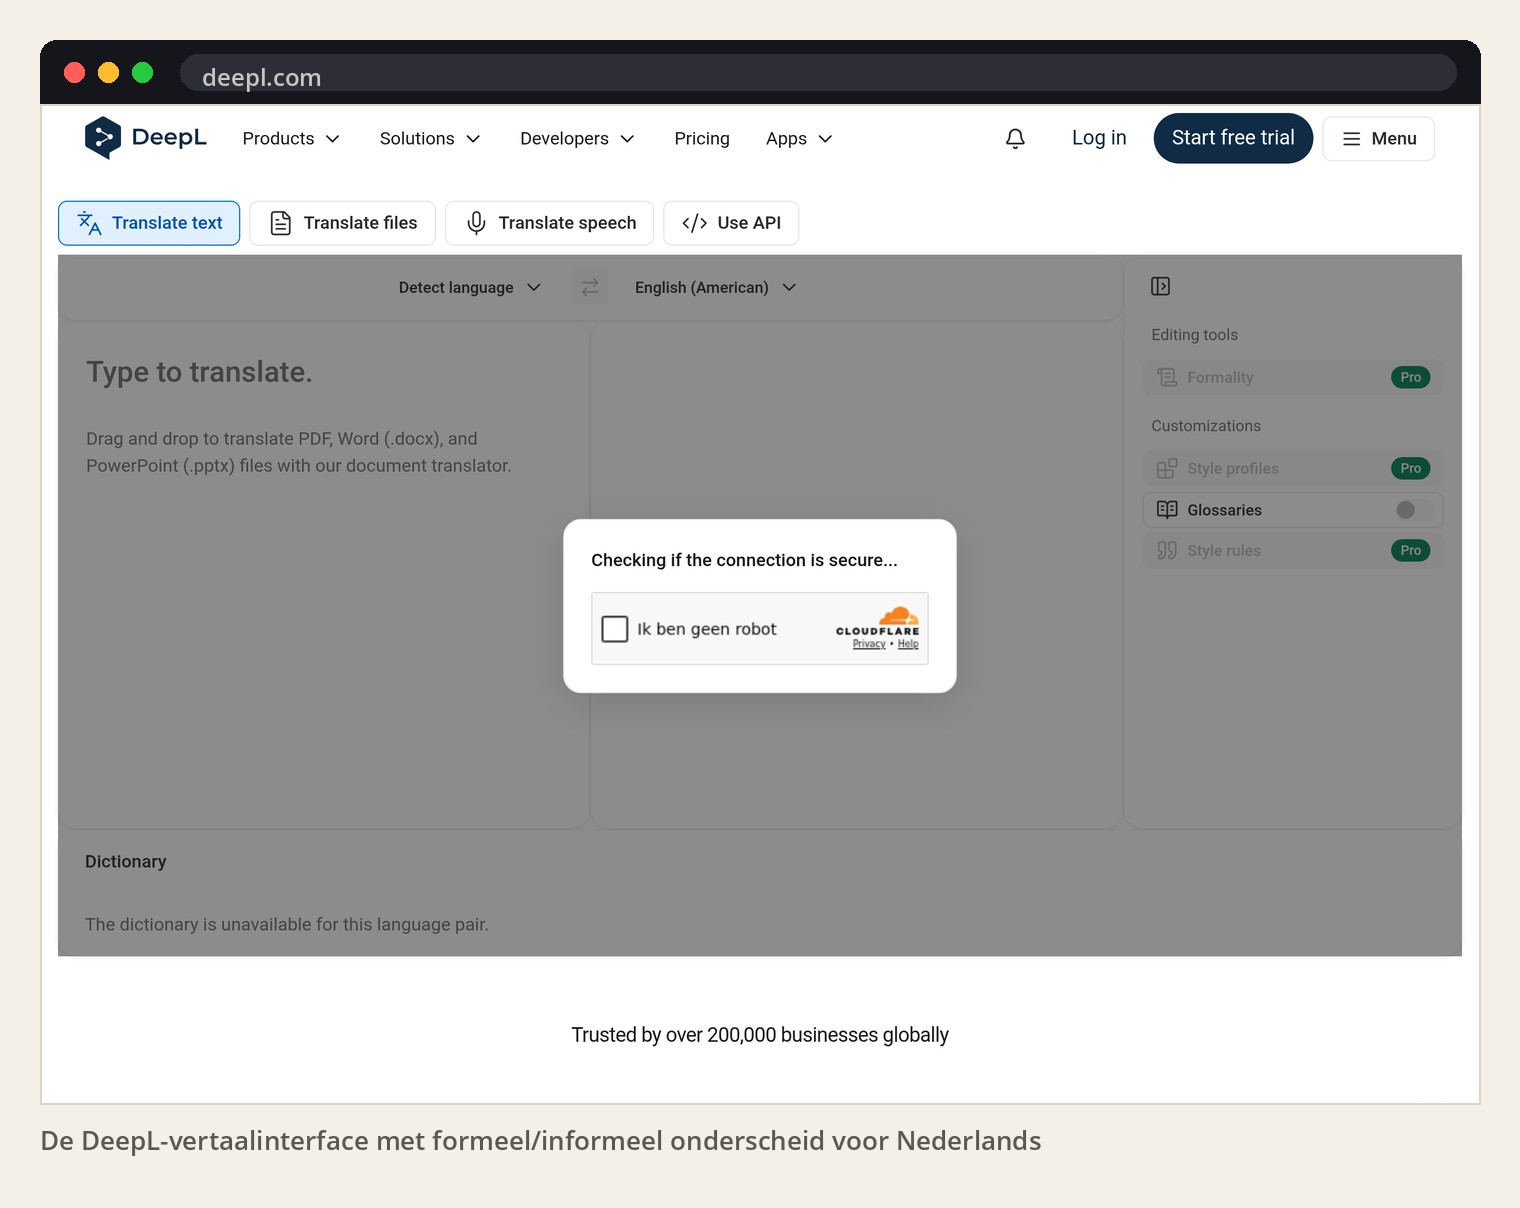Click the Log in link
Screen dimensions: 1520x1208
click(x=1099, y=138)
